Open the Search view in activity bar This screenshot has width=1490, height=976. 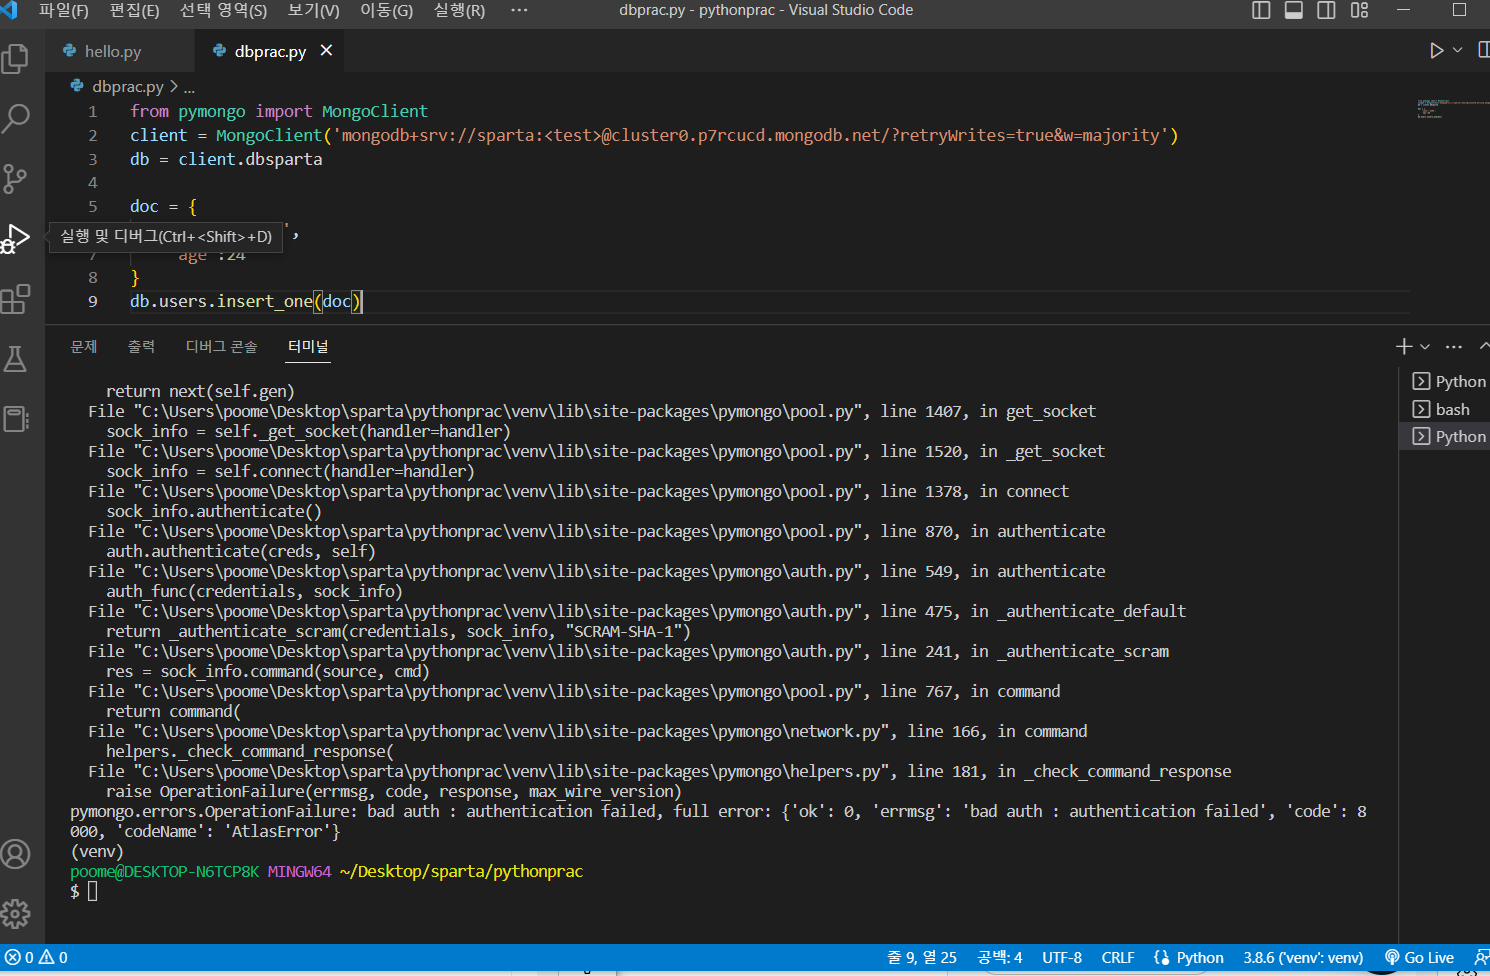tap(15, 119)
